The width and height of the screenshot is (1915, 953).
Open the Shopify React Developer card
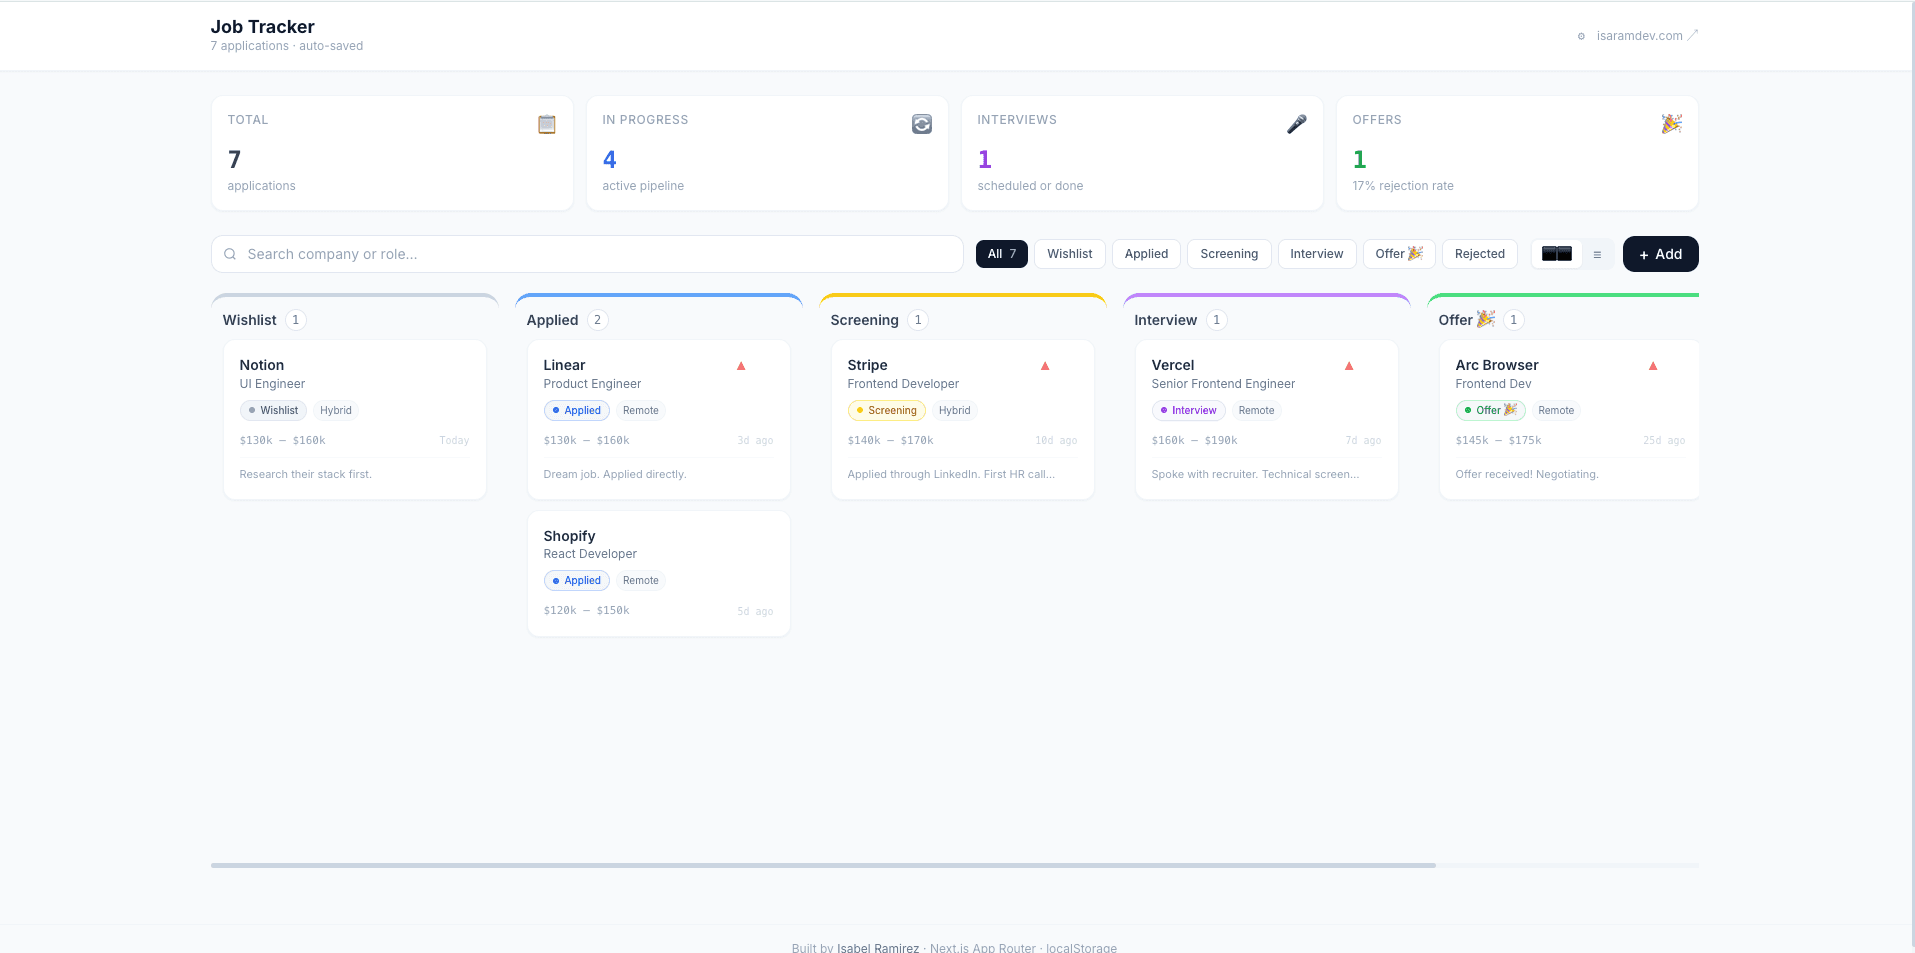(659, 573)
